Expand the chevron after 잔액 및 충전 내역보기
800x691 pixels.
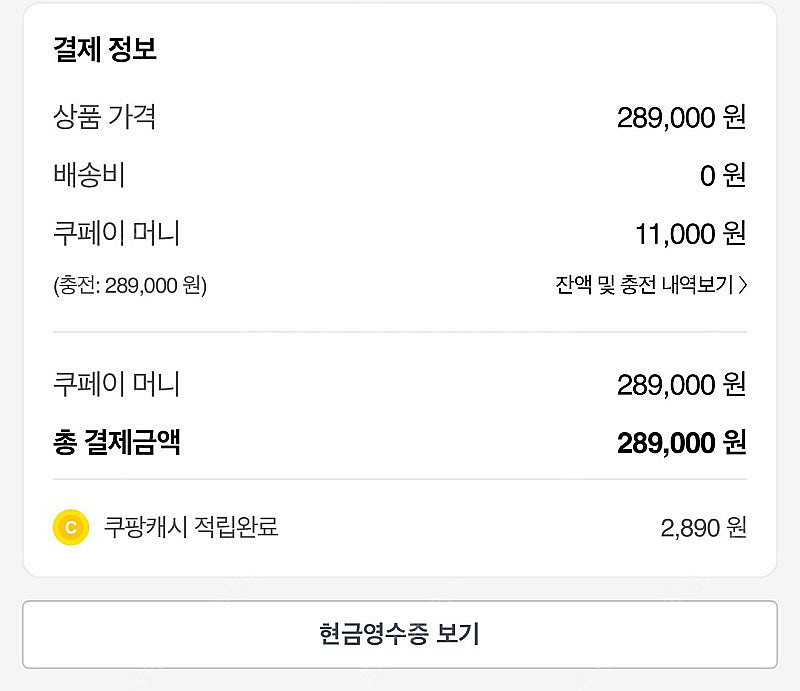[742, 285]
